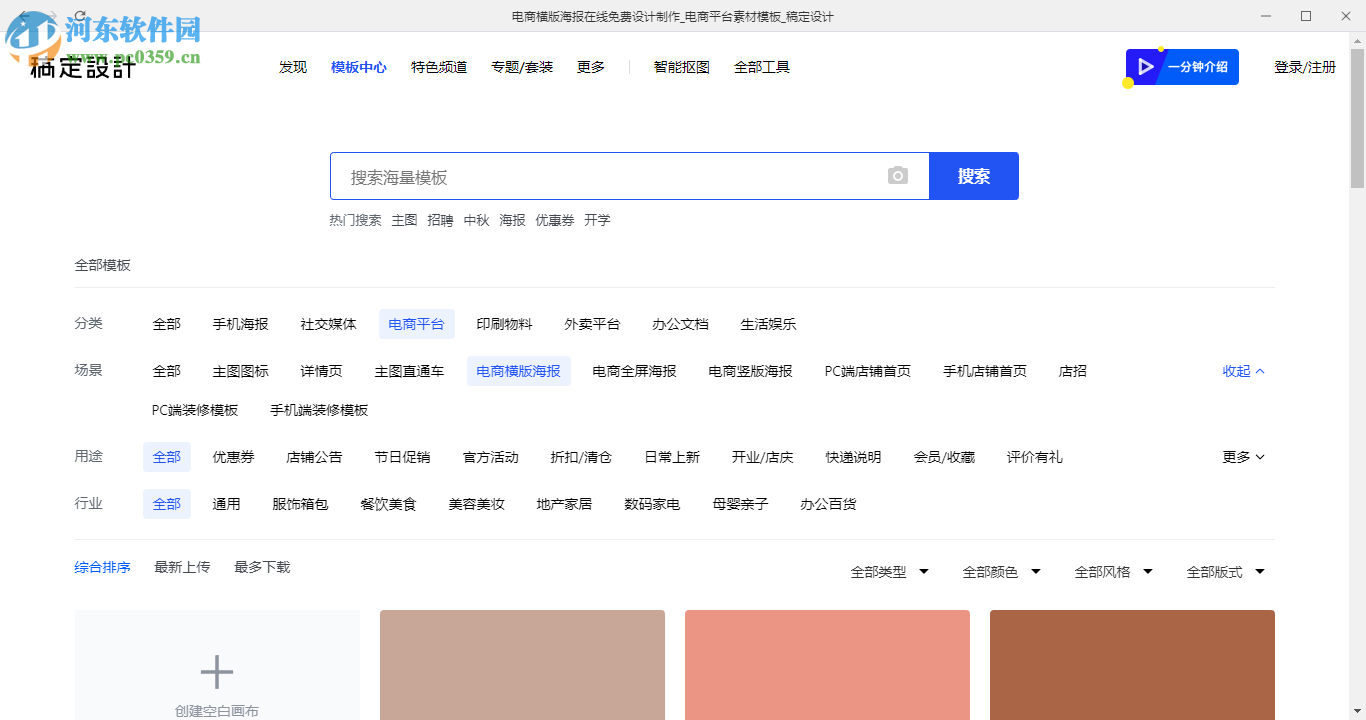The height and width of the screenshot is (720, 1366).
Task: Open the 登录/注册 page
Action: [x=1306, y=67]
